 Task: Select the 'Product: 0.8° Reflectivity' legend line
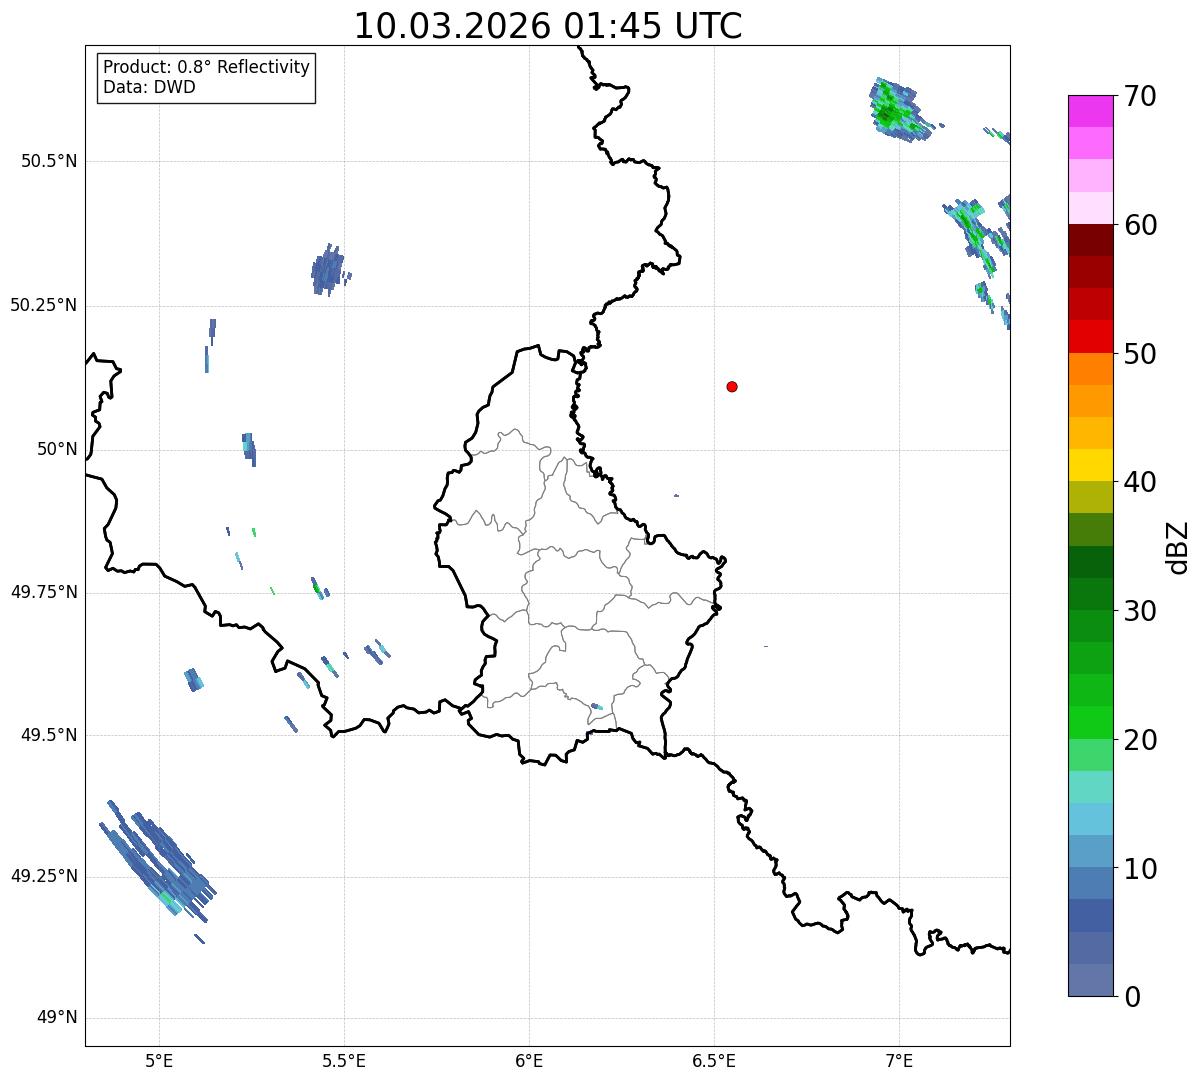pyautogui.click(x=207, y=67)
